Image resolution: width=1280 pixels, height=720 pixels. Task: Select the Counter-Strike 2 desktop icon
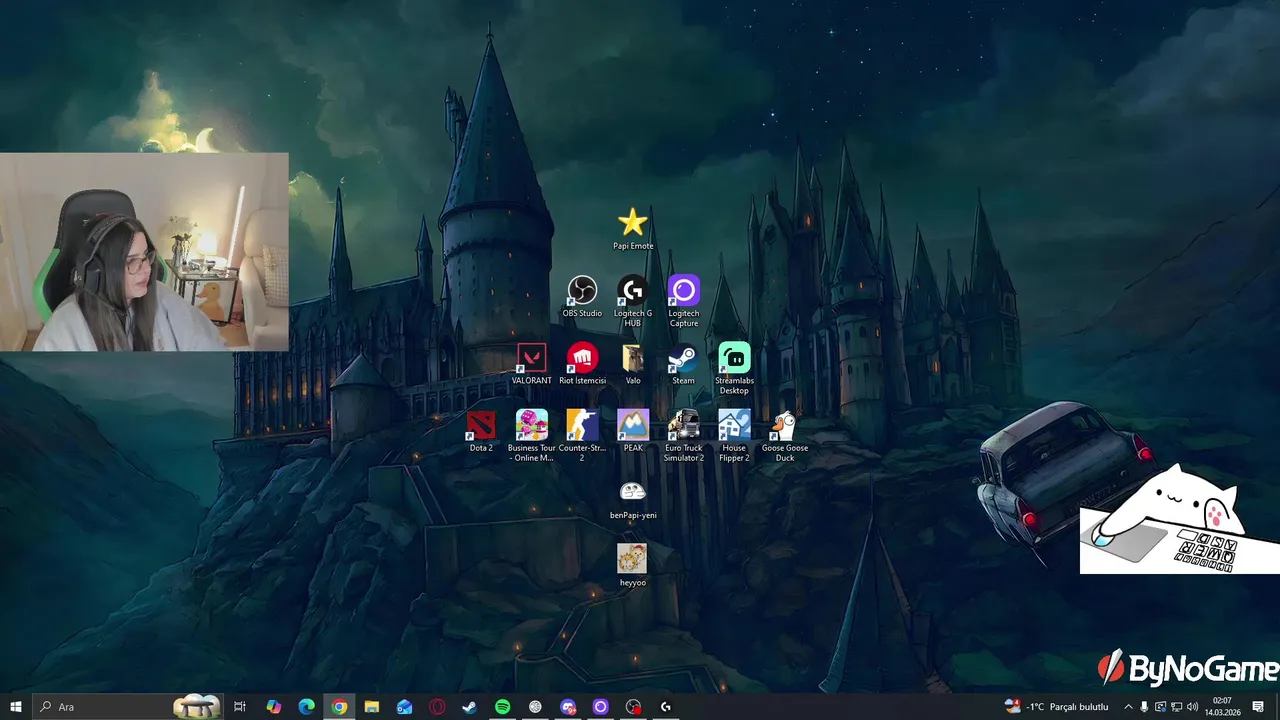582,435
